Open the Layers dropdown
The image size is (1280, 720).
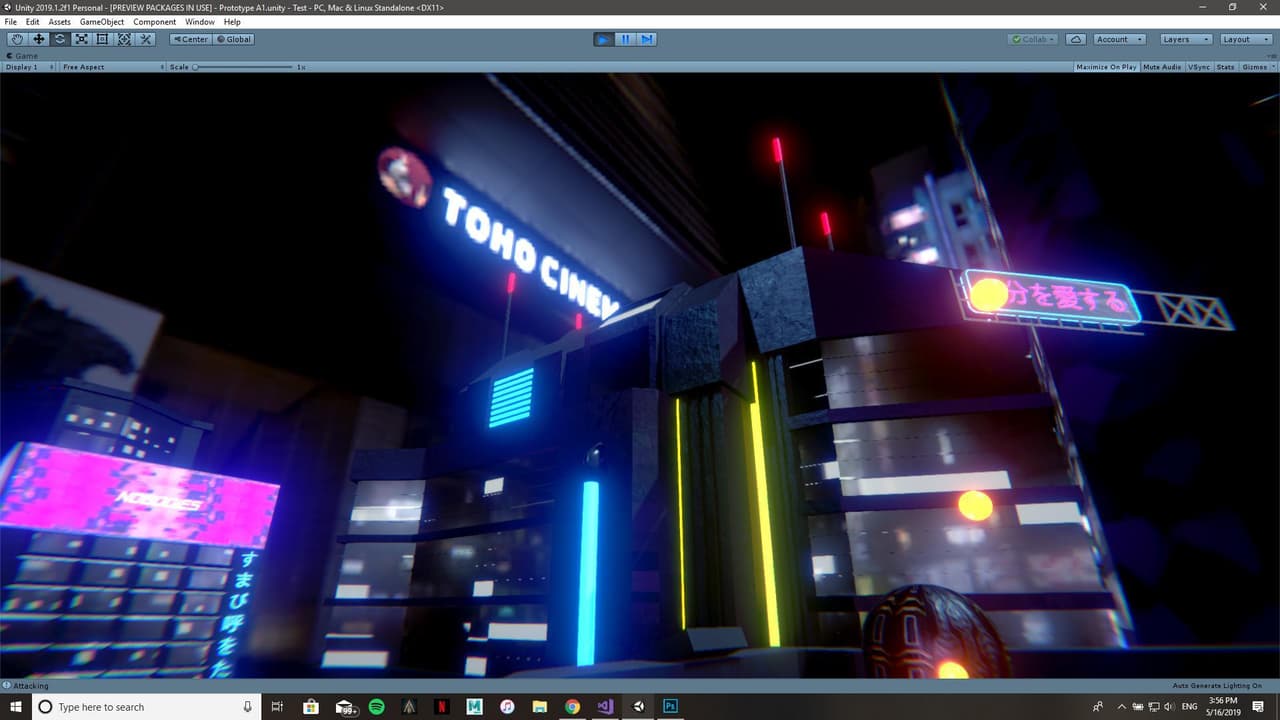pos(1185,39)
